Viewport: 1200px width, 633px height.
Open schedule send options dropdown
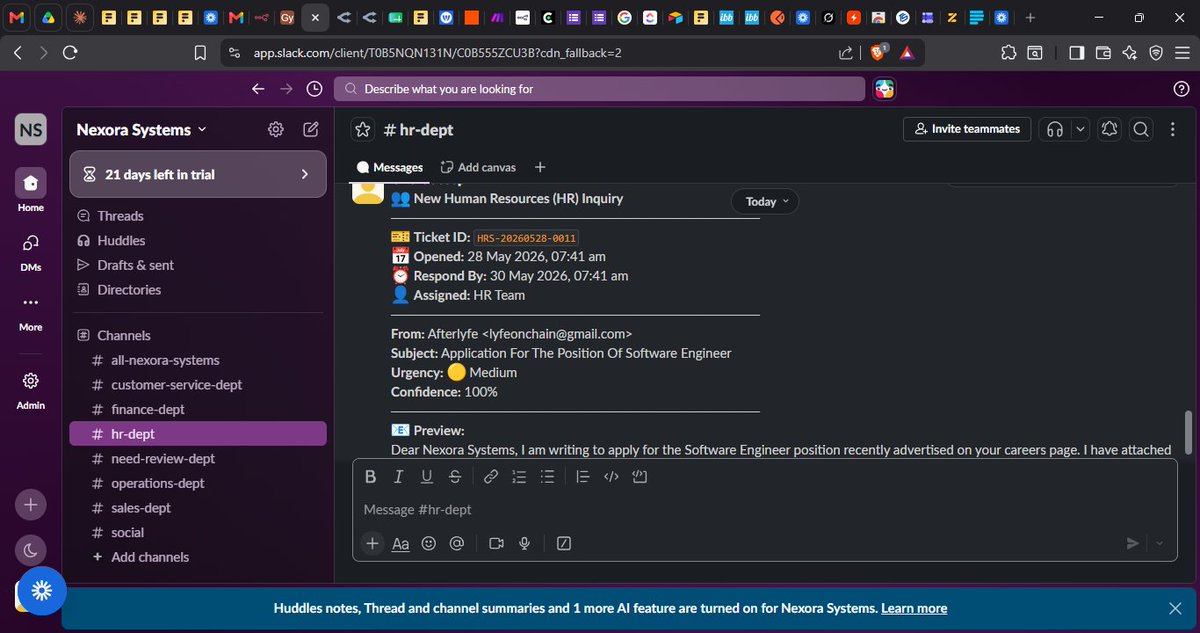(x=1159, y=543)
